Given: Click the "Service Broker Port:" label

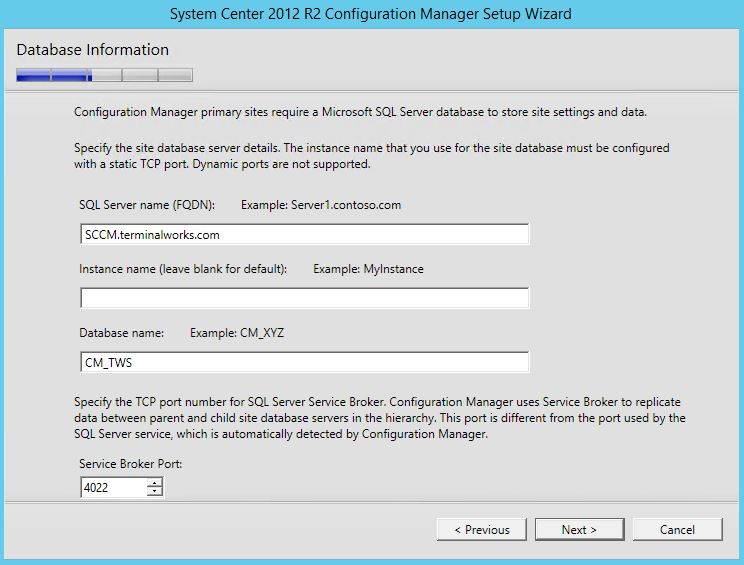Looking at the screenshot, I should 130,464.
